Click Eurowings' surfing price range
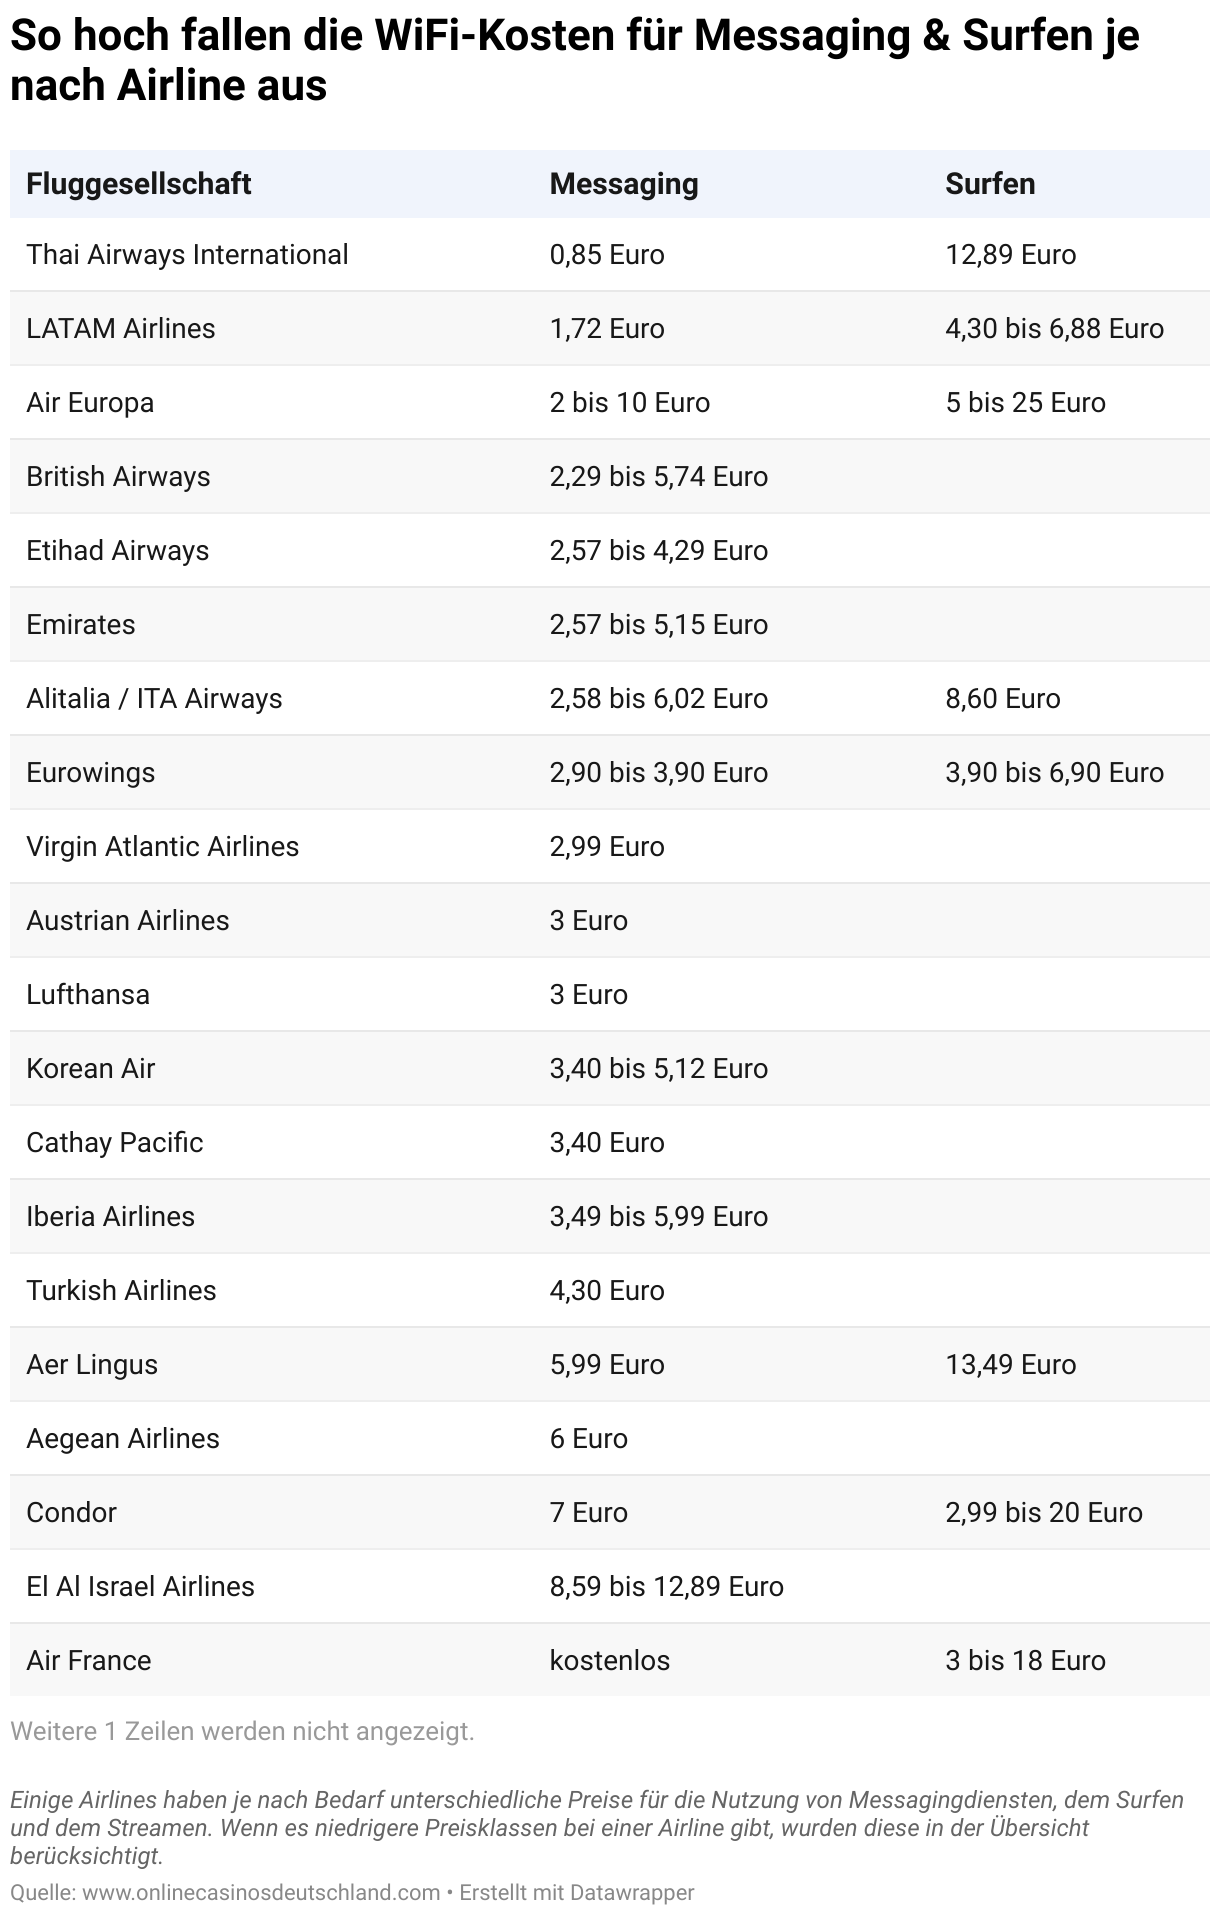This screenshot has height=1916, width=1220. [1054, 773]
